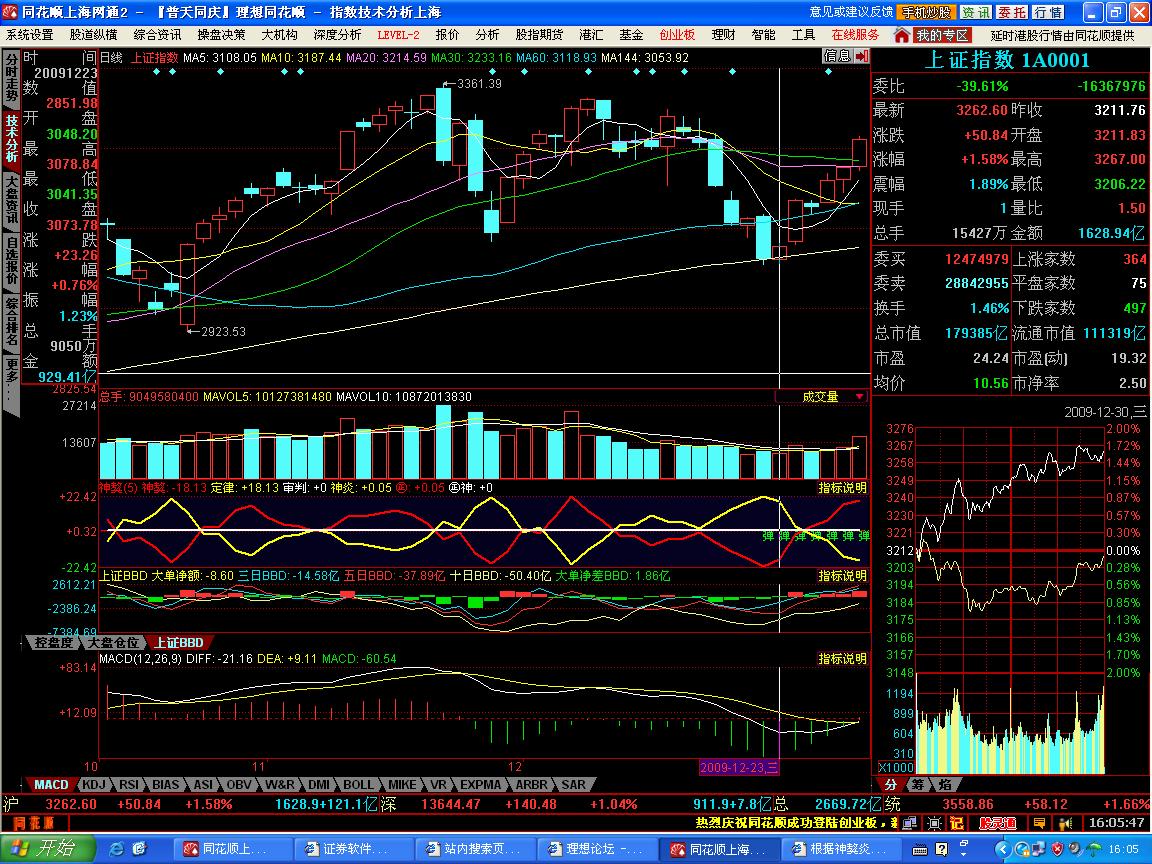Open the message bubble icon in status bar
Screen dimensions: 1152x864
(1040, 824)
